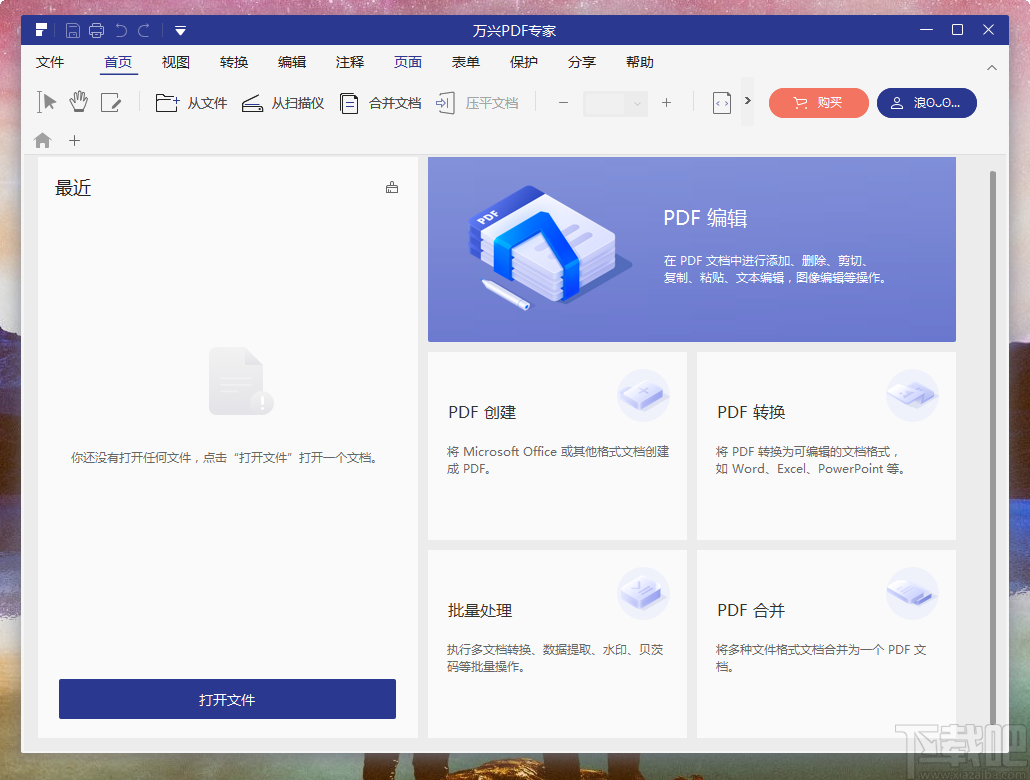Click the Home icon on the tab bar
Screen dimensions: 1030x780
[x=42, y=140]
